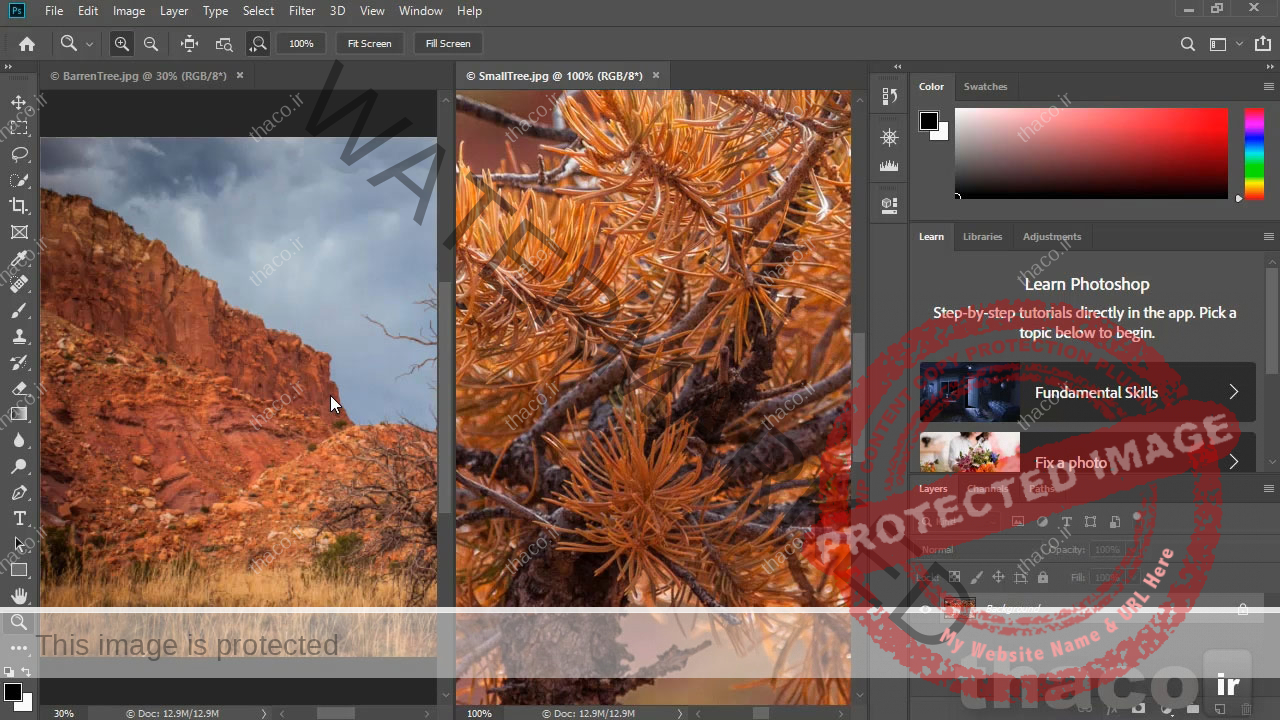
Task: Swap foreground and background colors in the toolbox
Action: 26,672
